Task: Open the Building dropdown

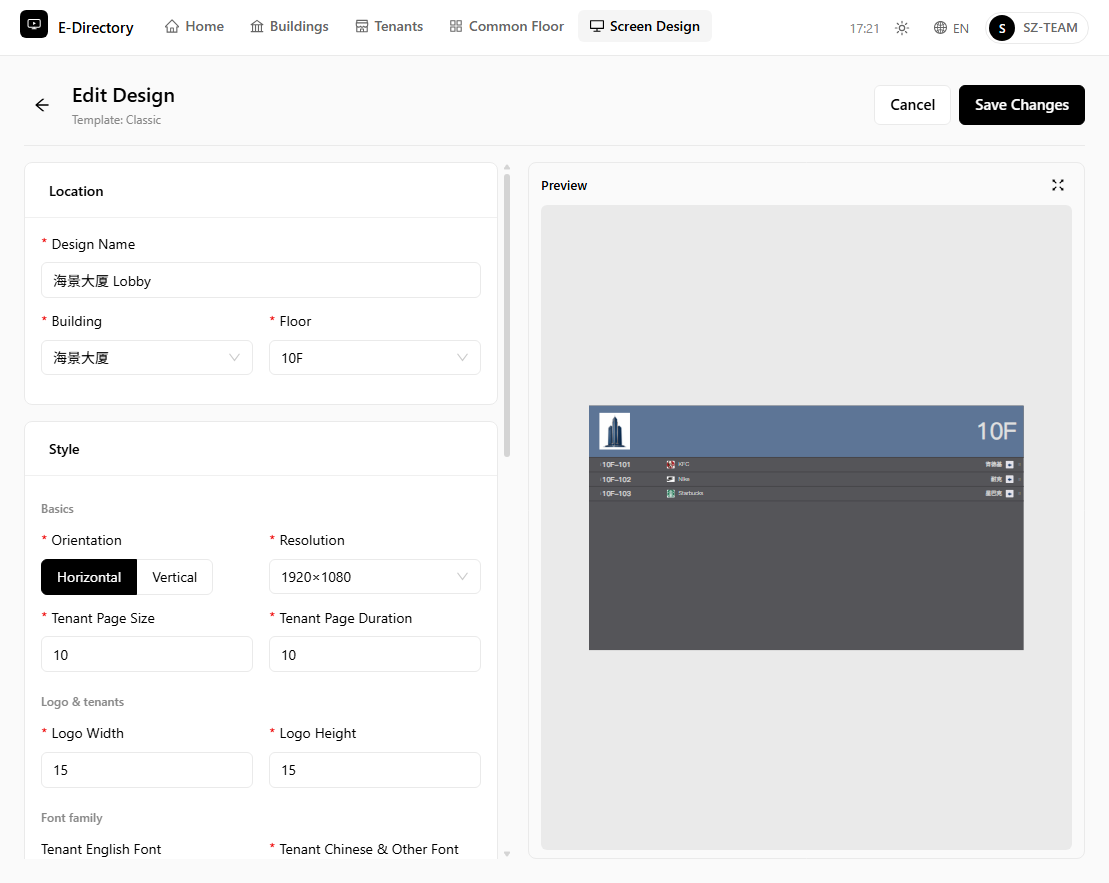Action: pos(147,358)
